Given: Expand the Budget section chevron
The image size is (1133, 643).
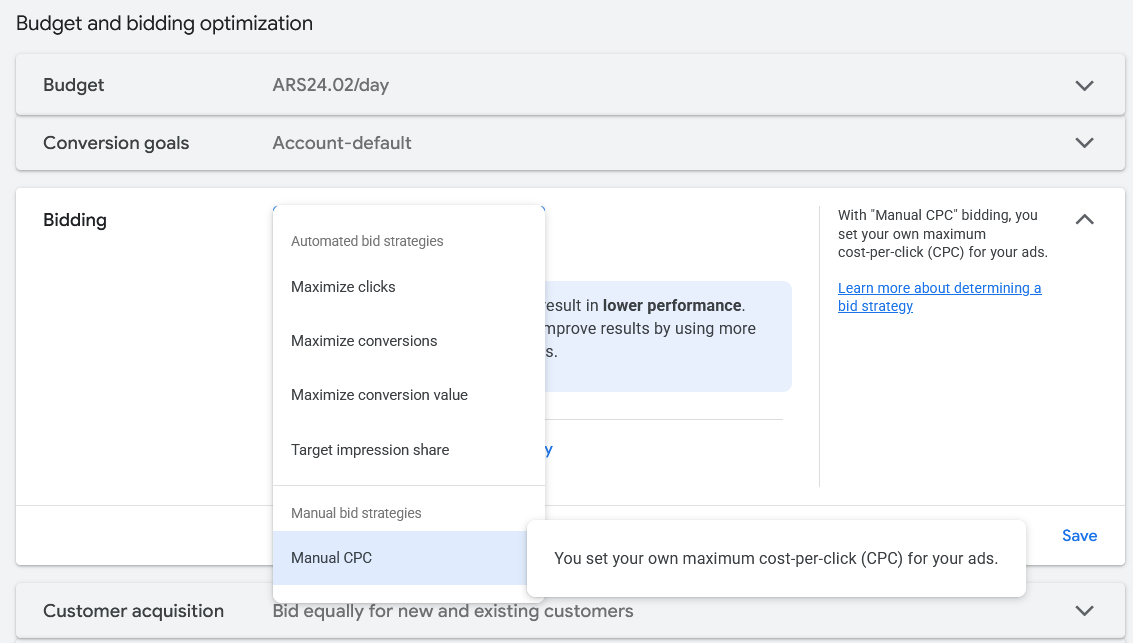Looking at the screenshot, I should (1084, 86).
